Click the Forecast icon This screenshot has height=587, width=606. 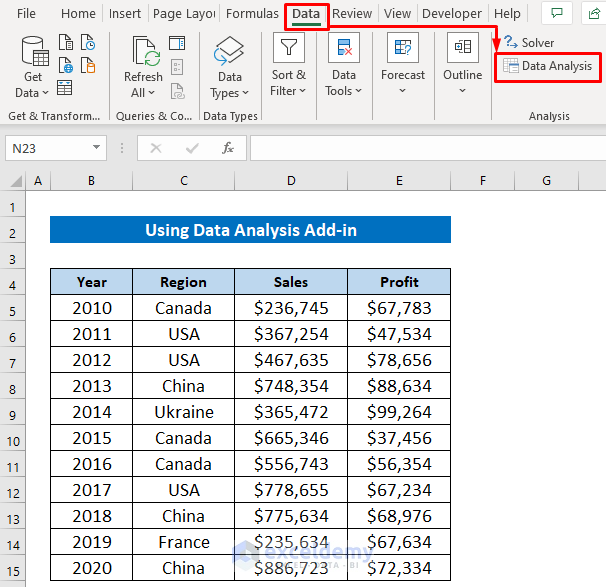pyautogui.click(x=403, y=48)
